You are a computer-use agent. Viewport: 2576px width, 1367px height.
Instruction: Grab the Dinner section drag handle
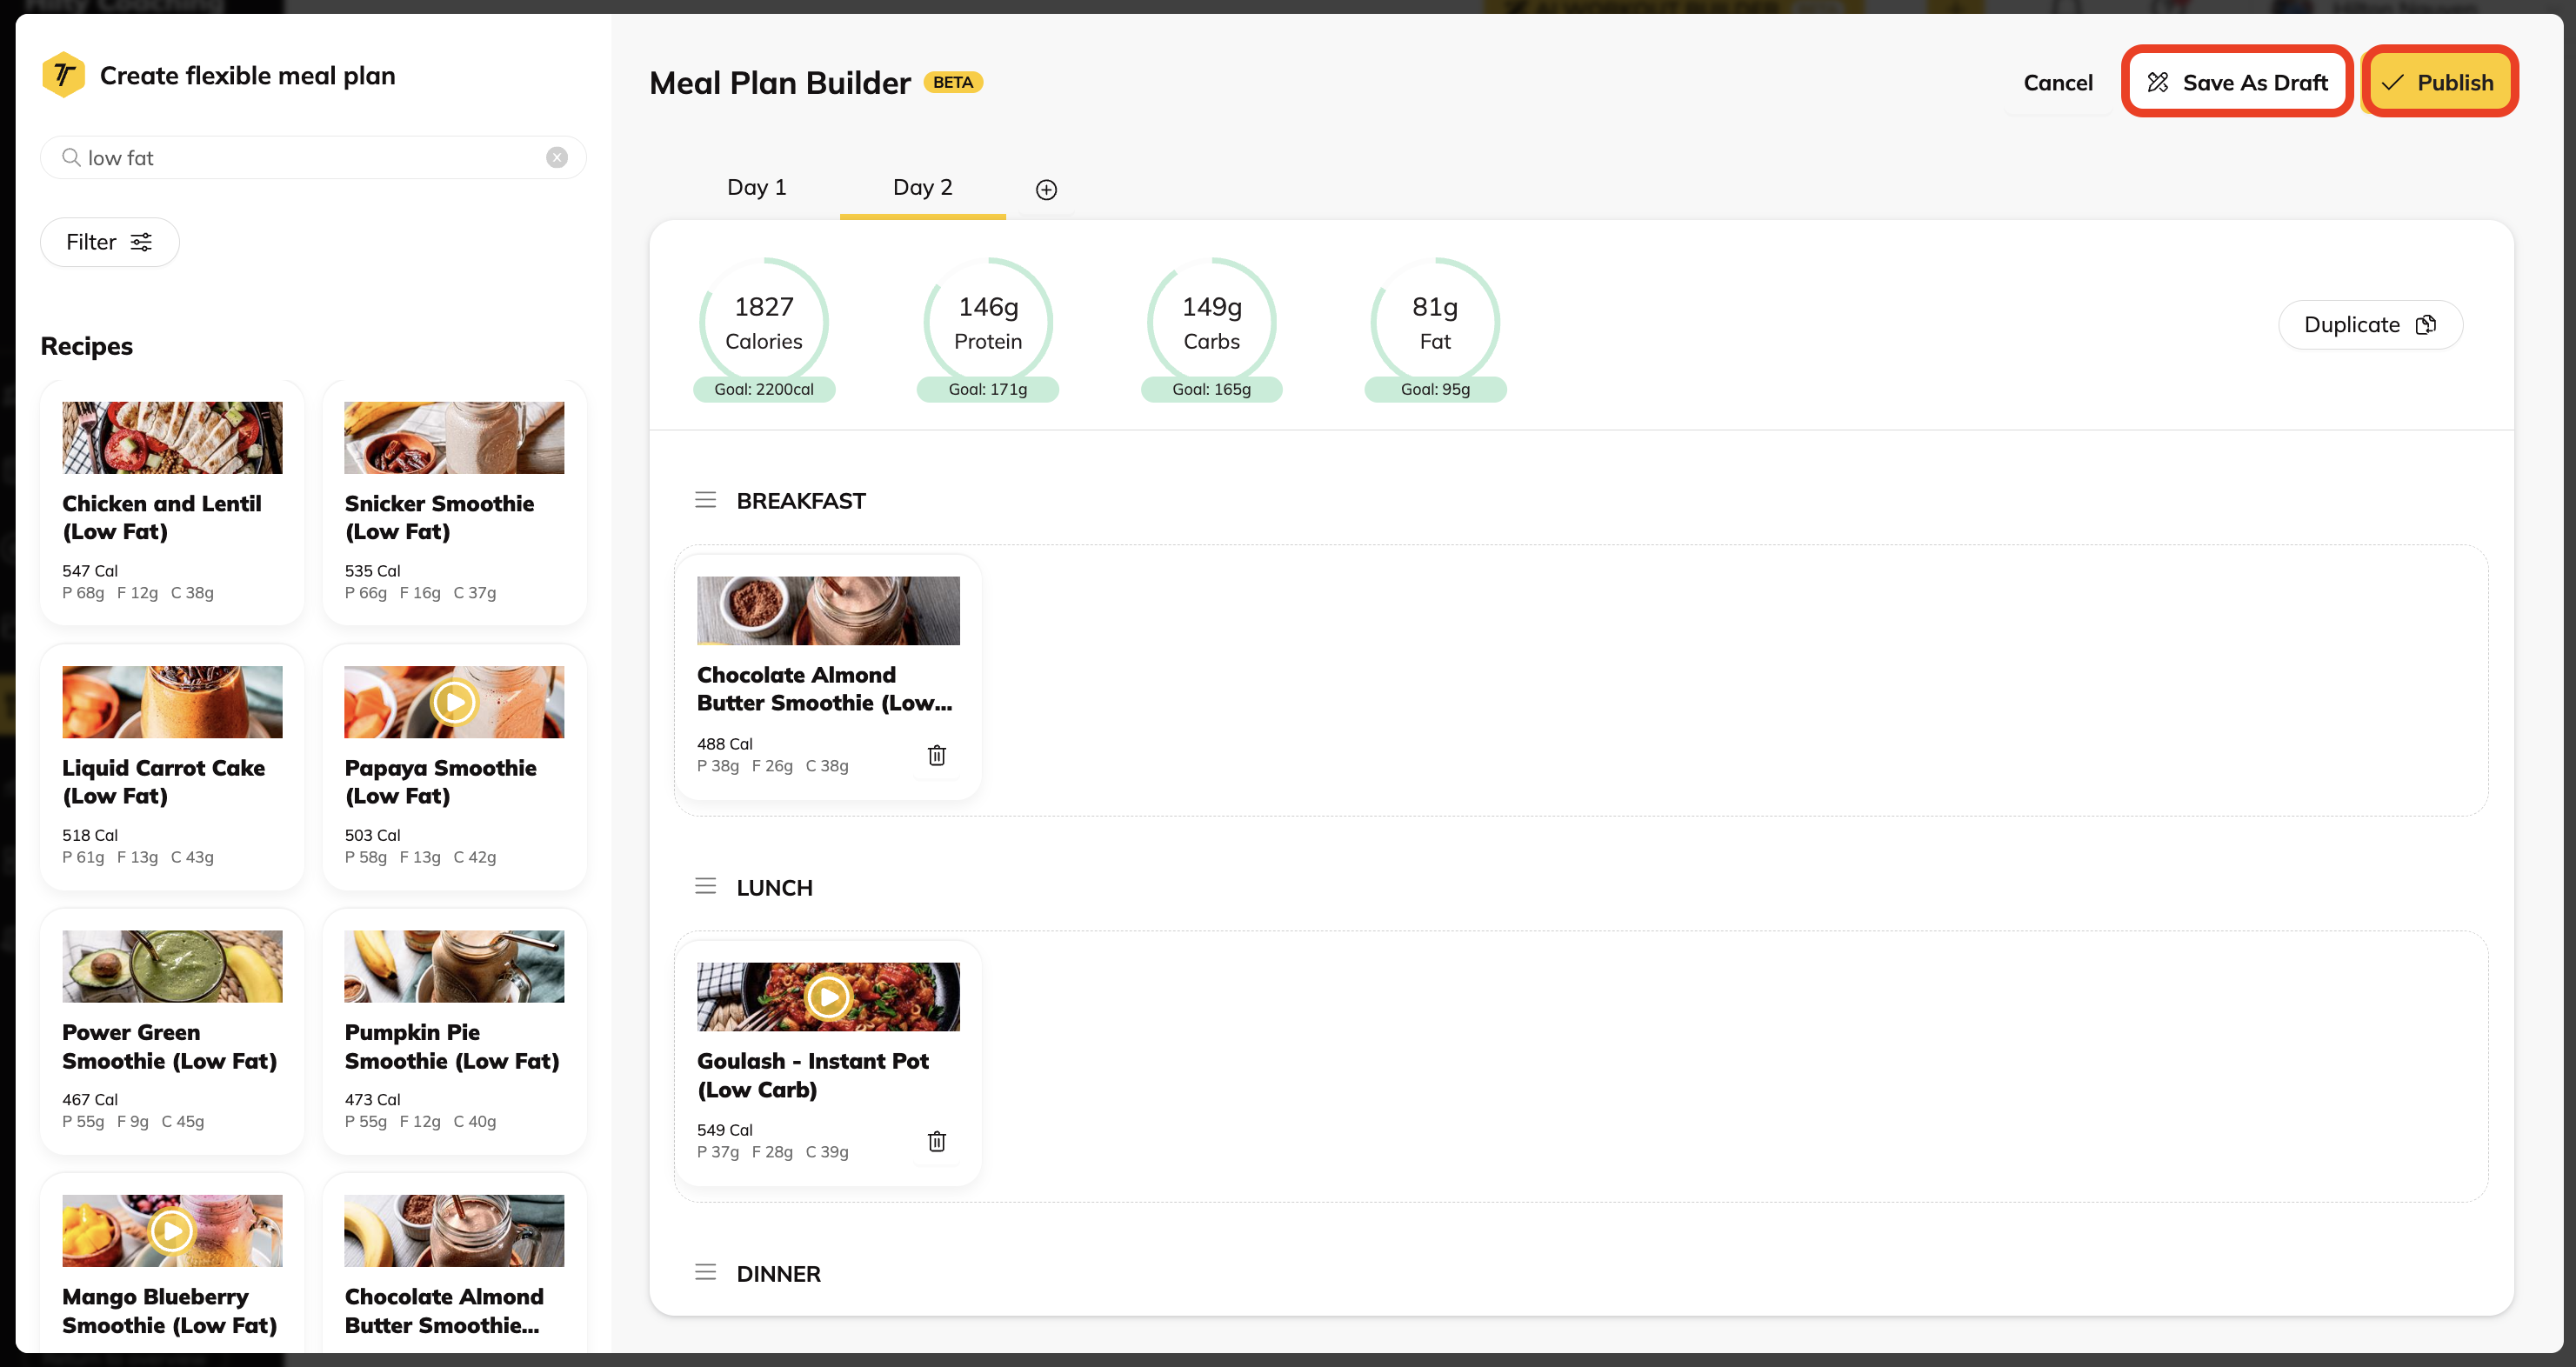(705, 1272)
